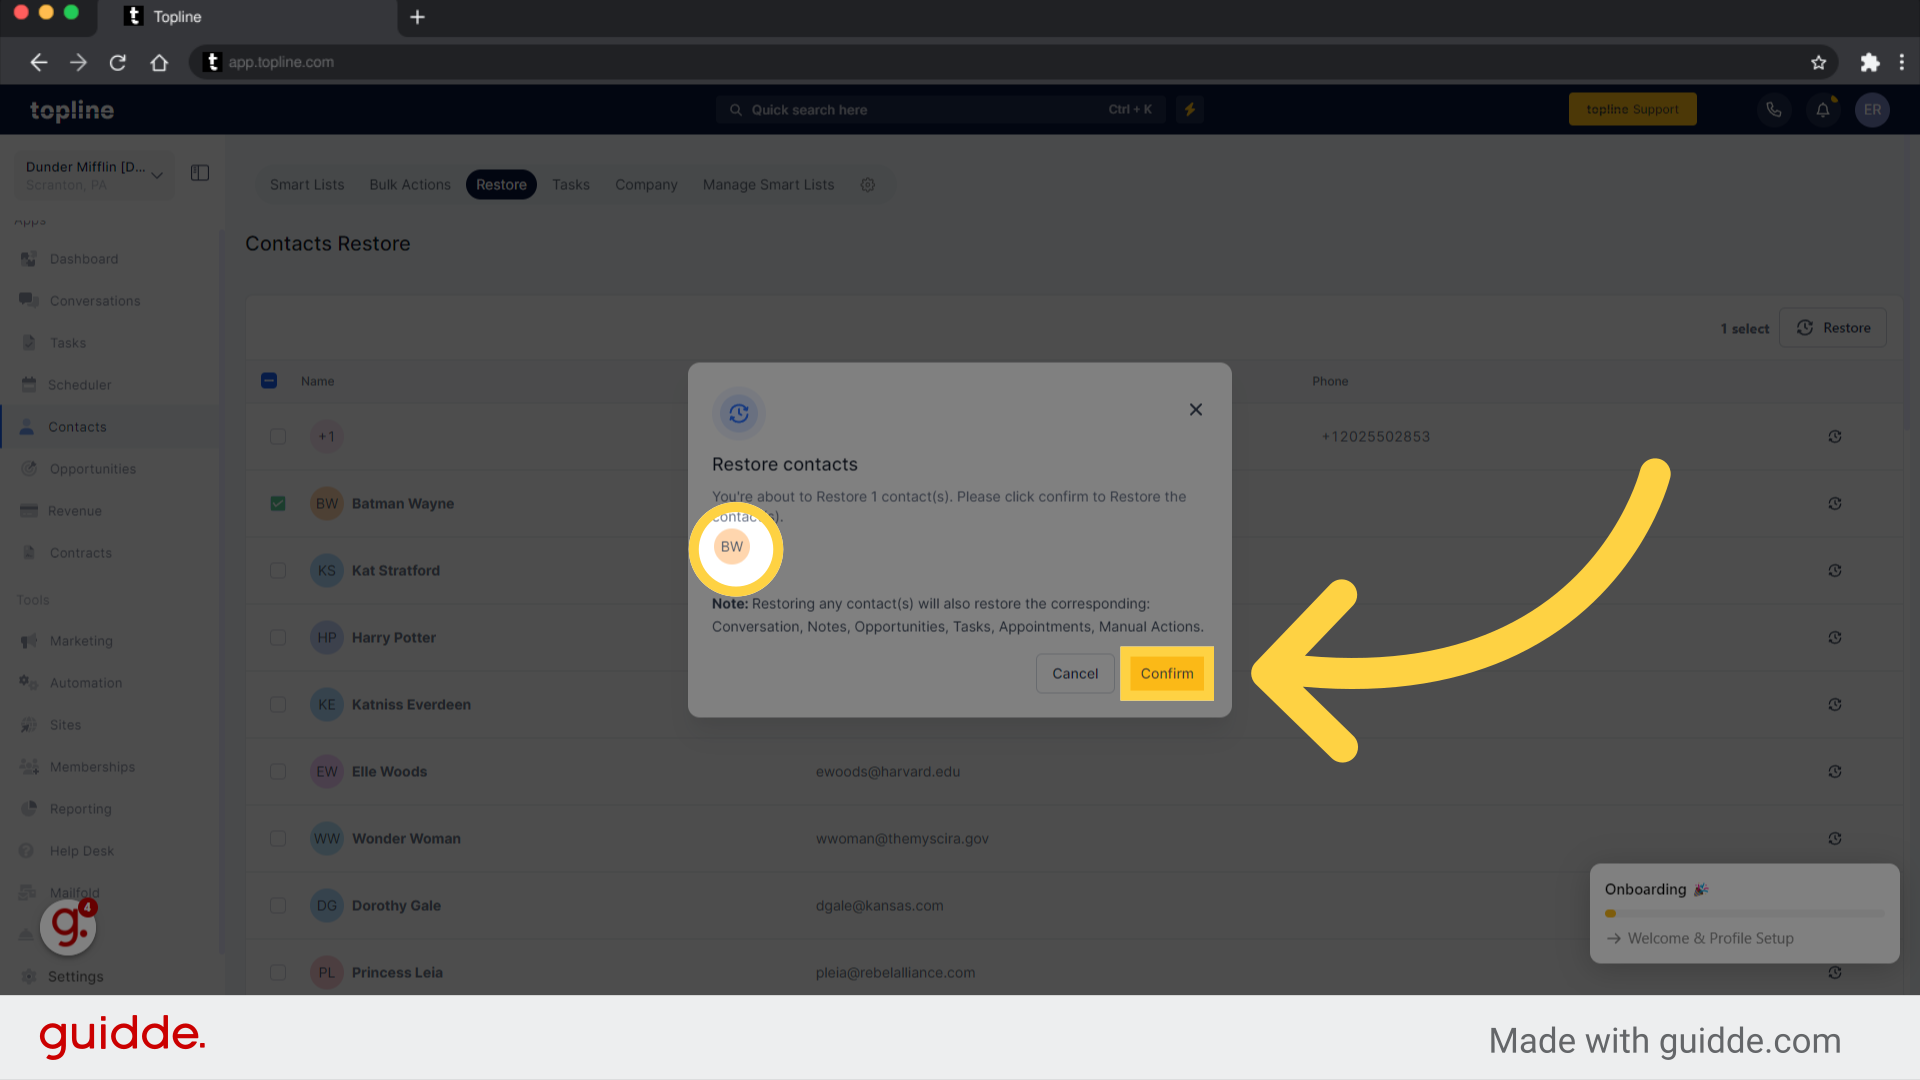Expand the Dunder Mifflin account dropdown
The width and height of the screenshot is (1920, 1080).
[x=93, y=175]
